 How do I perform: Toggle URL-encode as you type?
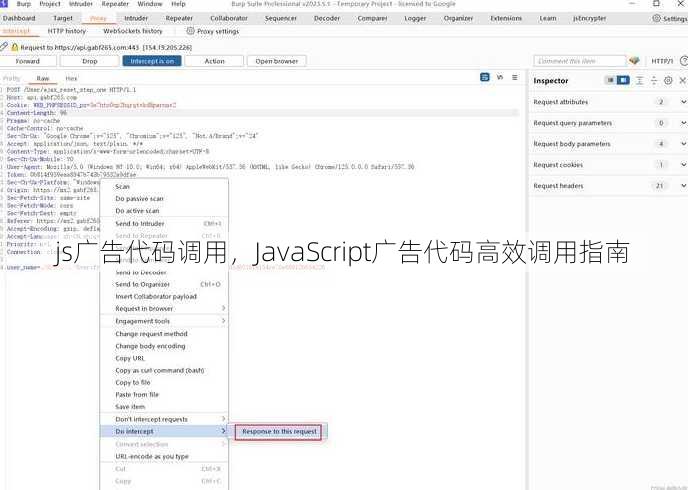(x=164, y=457)
